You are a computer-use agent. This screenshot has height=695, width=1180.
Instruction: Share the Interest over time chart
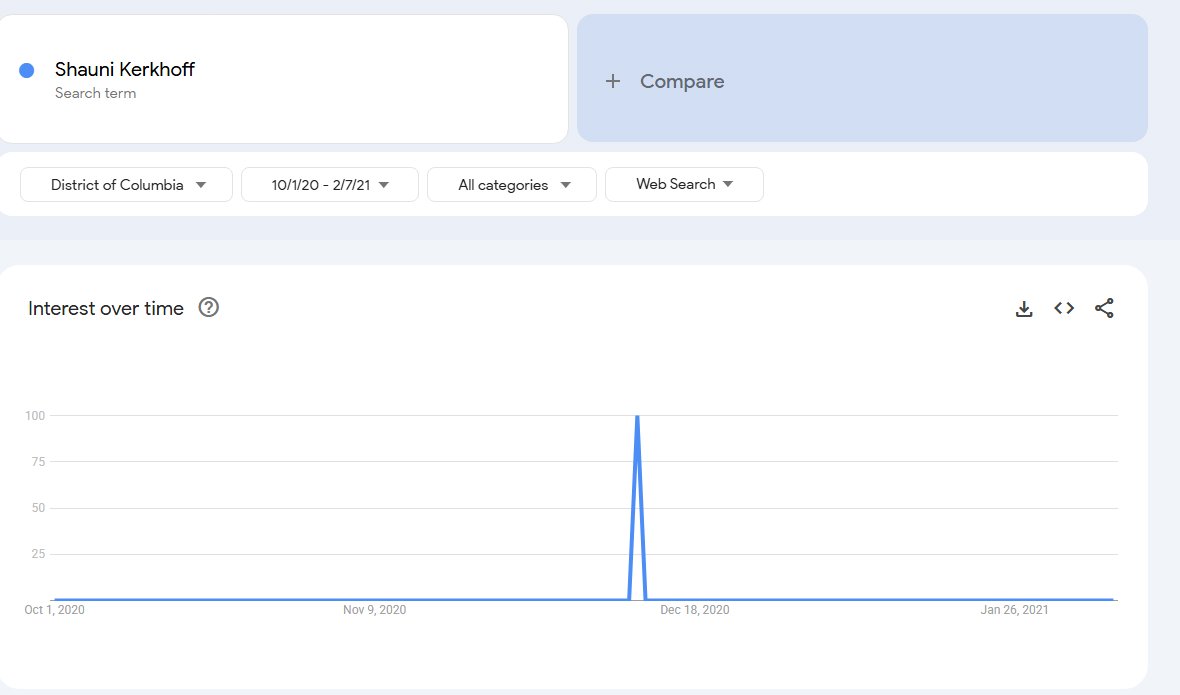(1104, 308)
